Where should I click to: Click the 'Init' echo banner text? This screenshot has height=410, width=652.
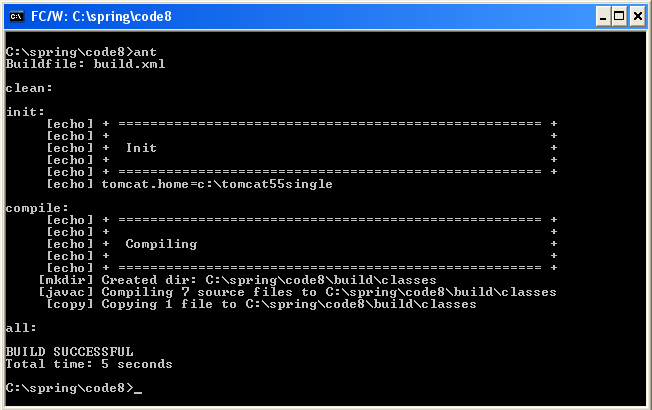(141, 148)
